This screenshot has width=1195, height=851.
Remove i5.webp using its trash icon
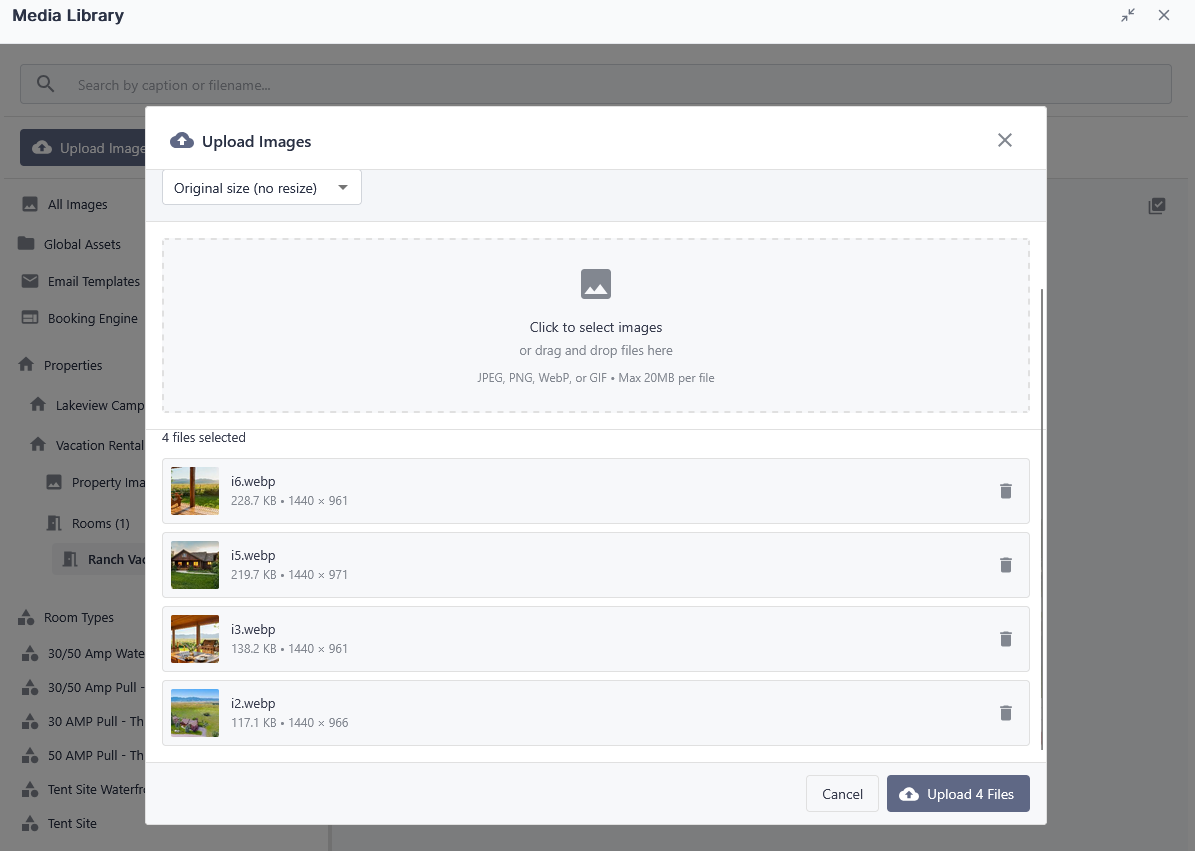(1006, 565)
